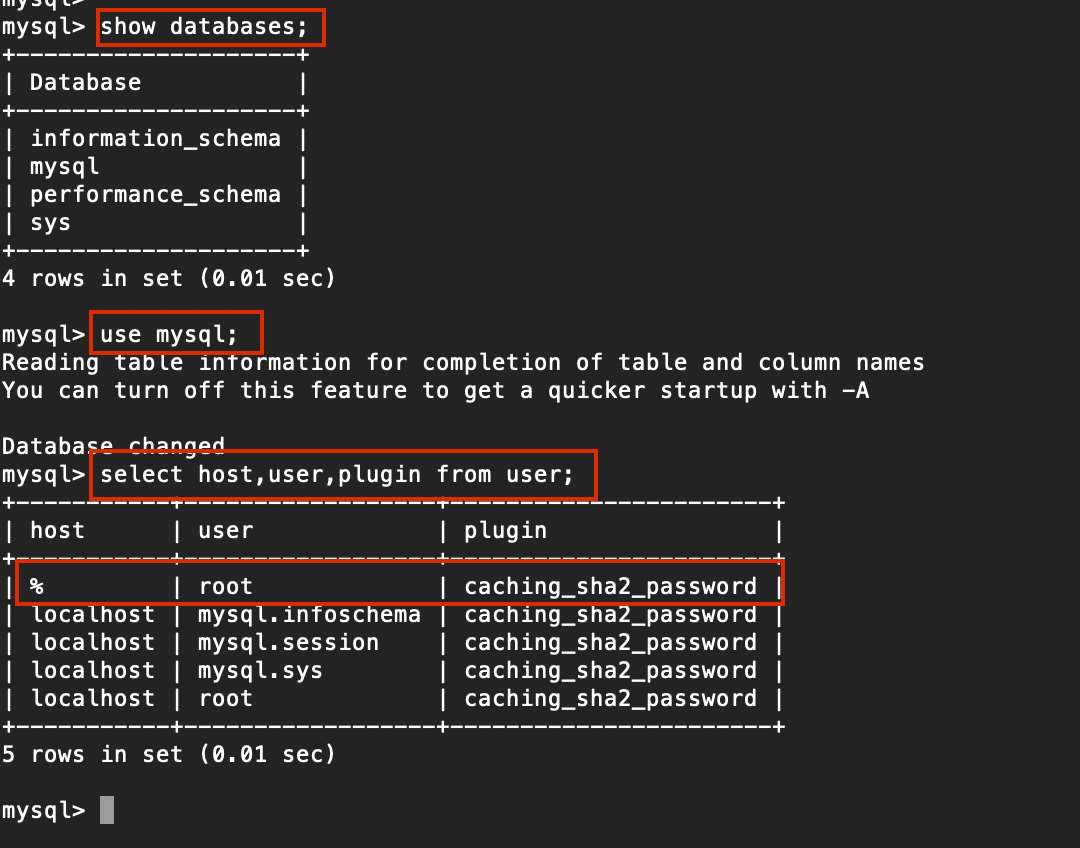Viewport: 1080px width, 848px height.
Task: Click the information_schema database entry
Action: tap(155, 138)
